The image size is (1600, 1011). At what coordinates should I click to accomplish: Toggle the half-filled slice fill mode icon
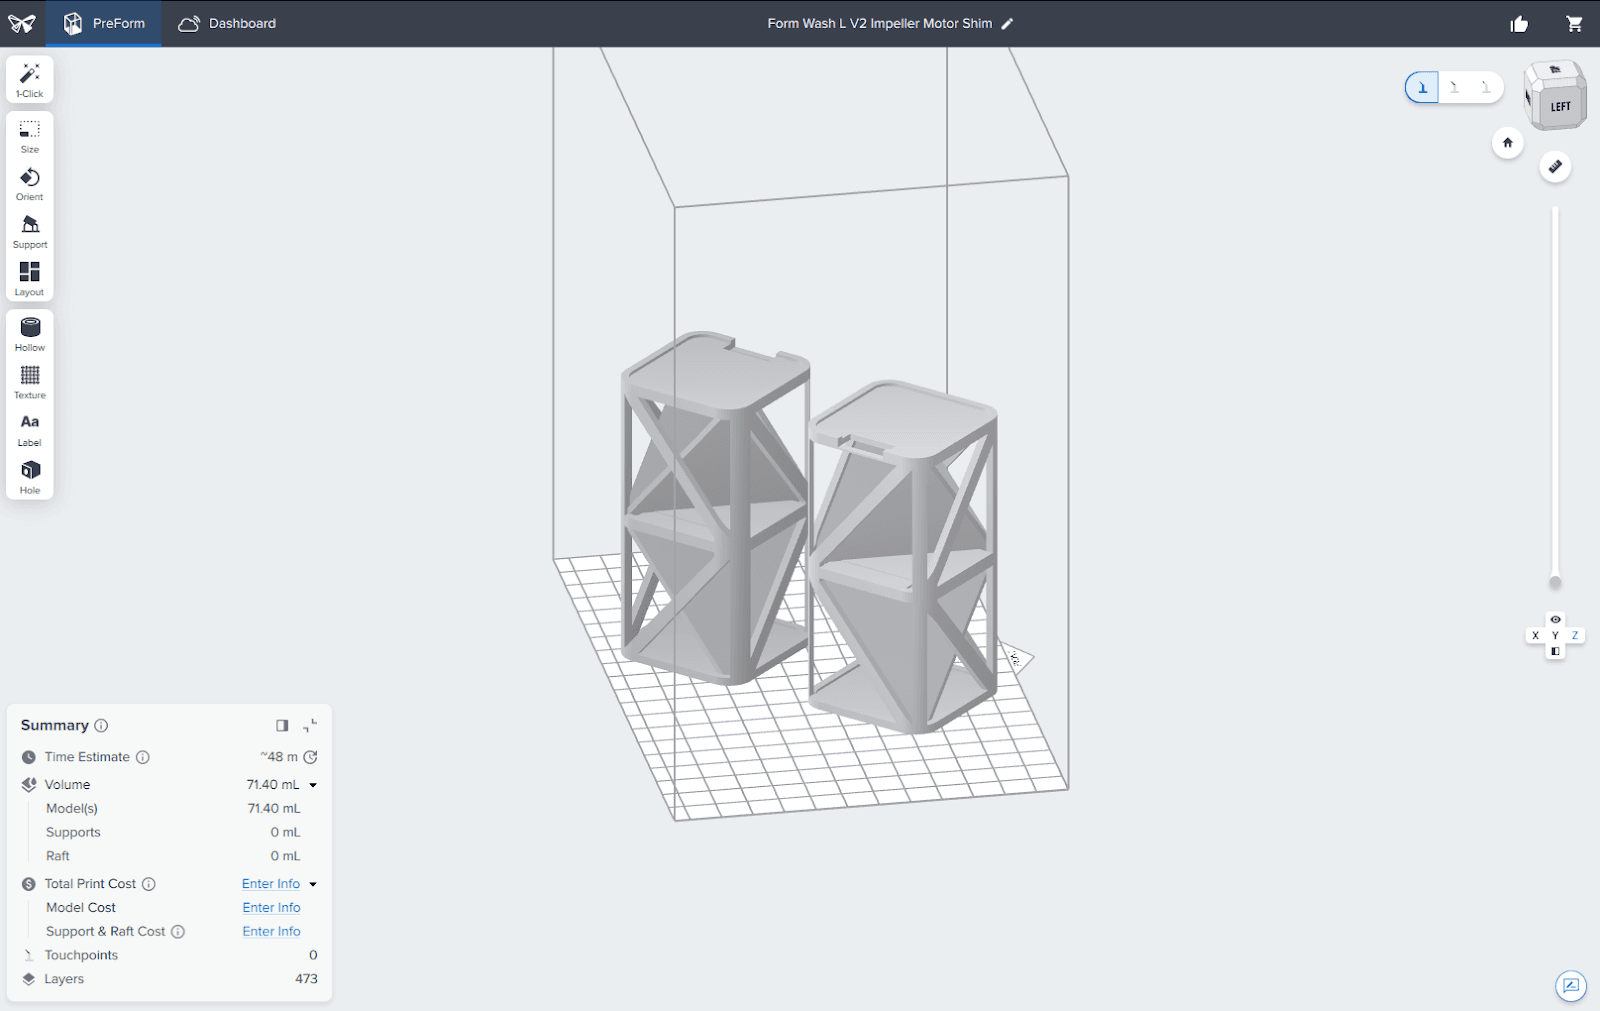(1555, 652)
